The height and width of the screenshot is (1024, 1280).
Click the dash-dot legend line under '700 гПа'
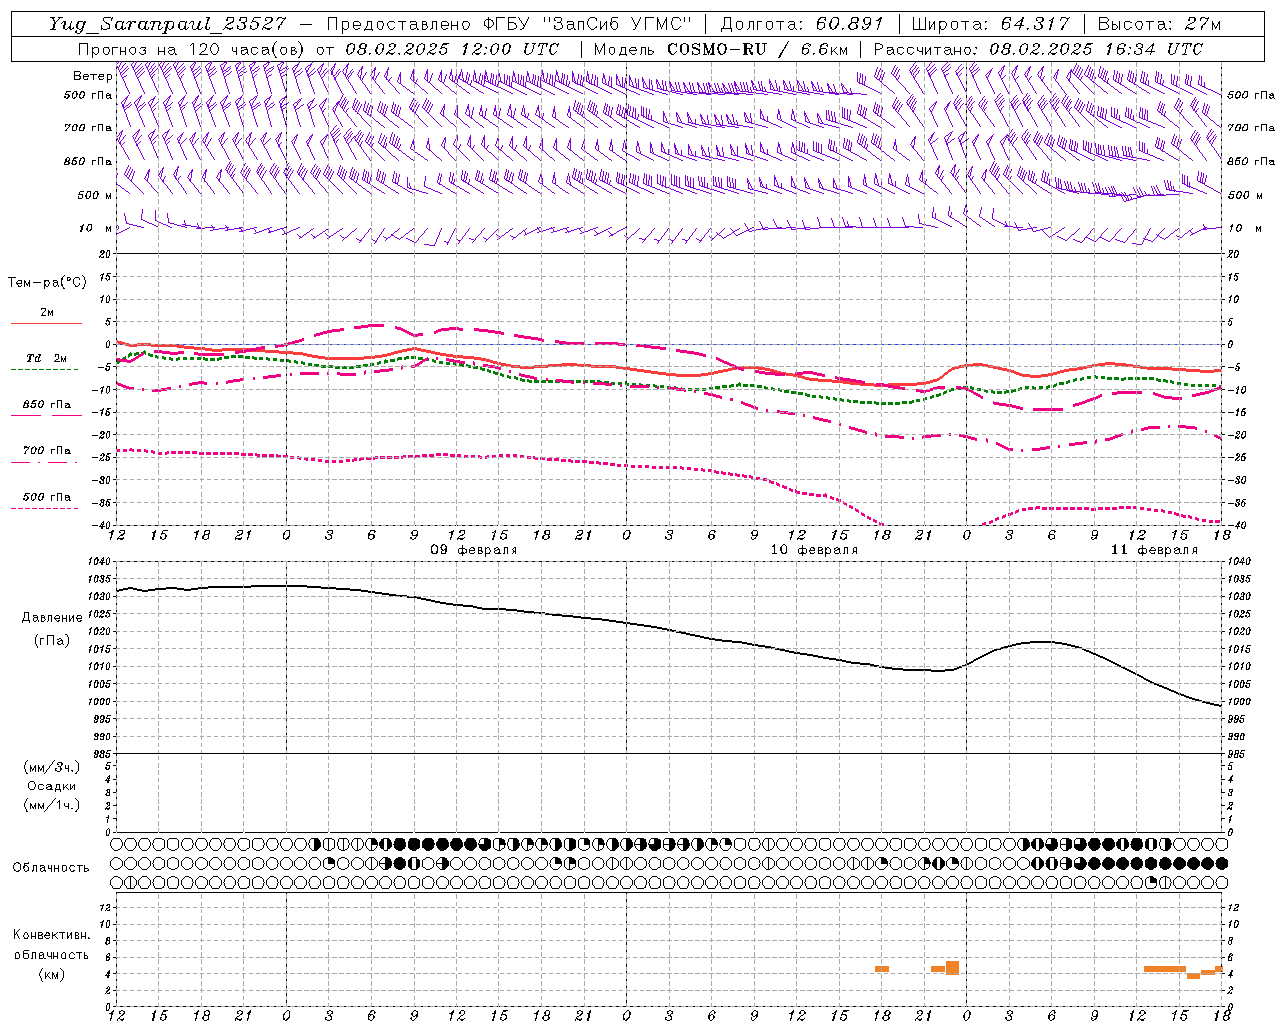(44, 462)
